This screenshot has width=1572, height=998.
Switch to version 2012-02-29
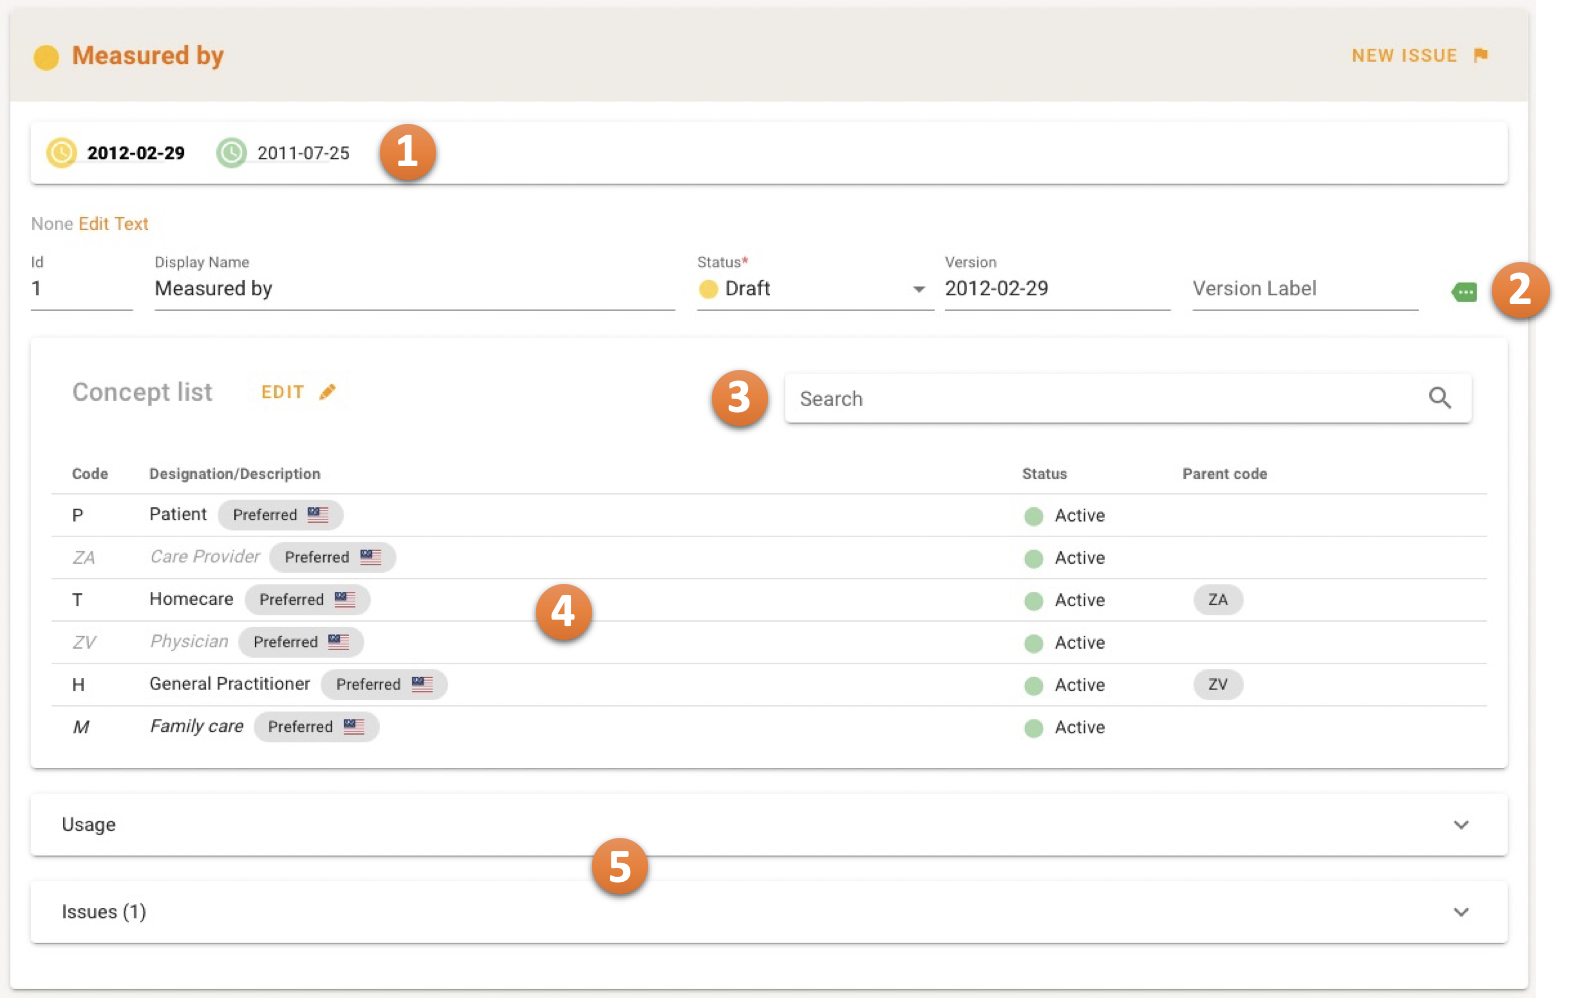[136, 153]
